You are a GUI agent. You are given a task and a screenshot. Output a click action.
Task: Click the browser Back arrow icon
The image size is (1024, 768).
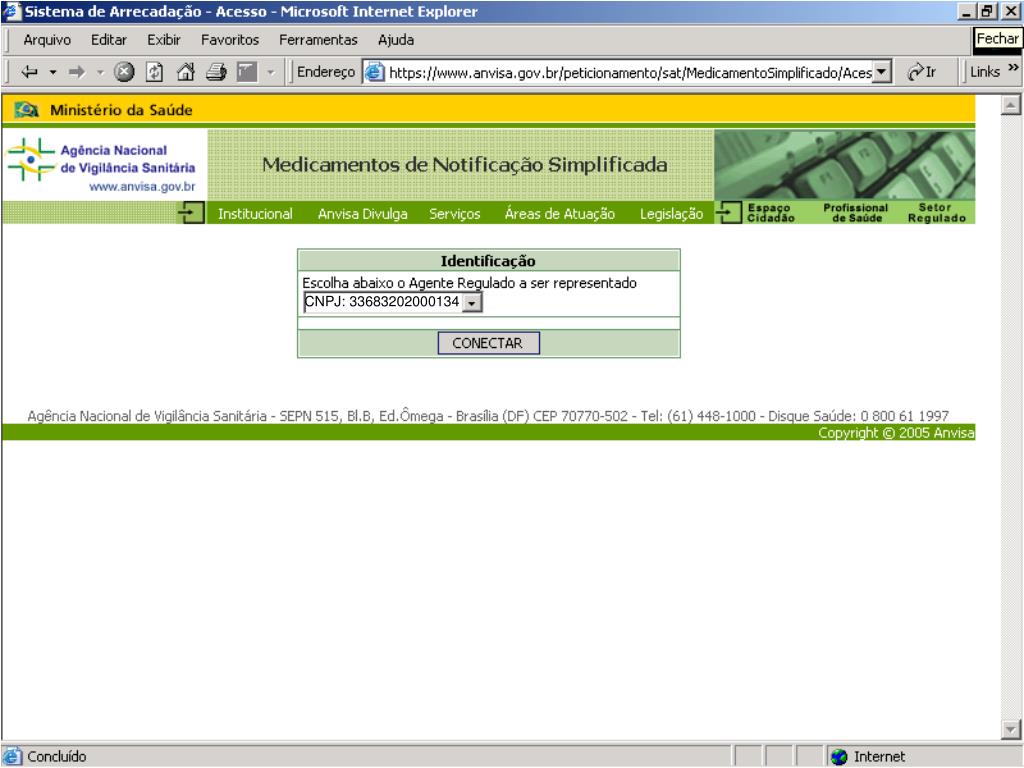pos(29,72)
